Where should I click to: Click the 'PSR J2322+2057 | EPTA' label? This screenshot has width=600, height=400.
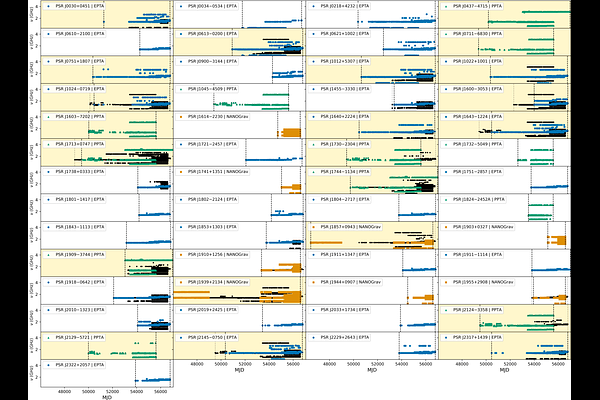point(80,365)
